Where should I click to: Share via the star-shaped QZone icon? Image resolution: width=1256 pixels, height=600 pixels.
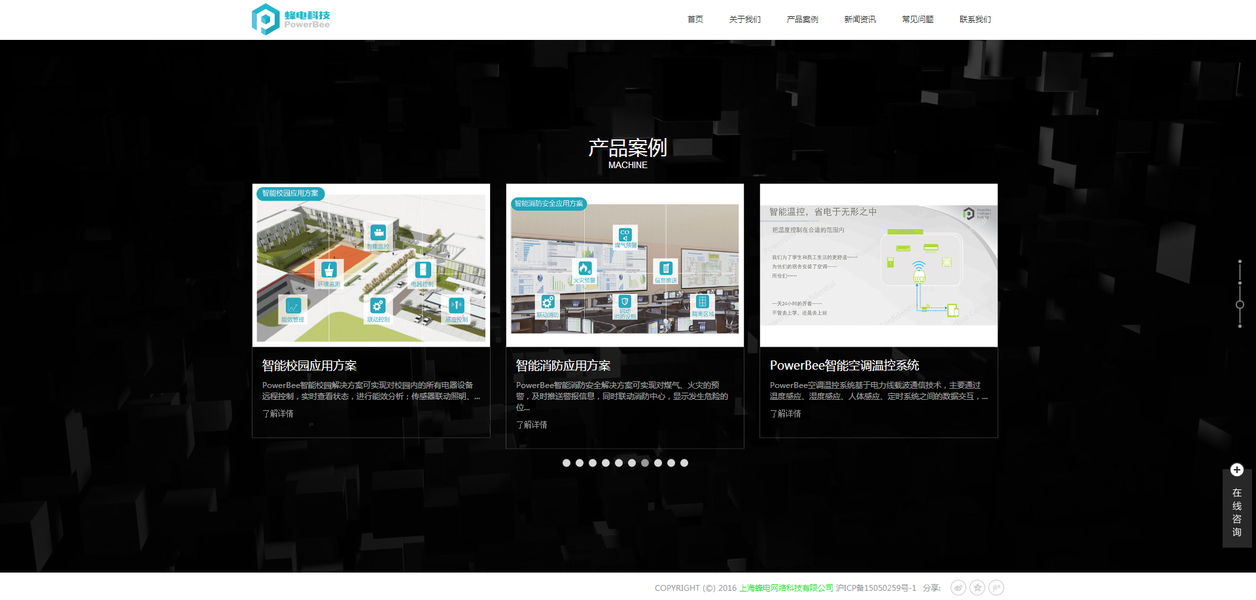point(977,588)
